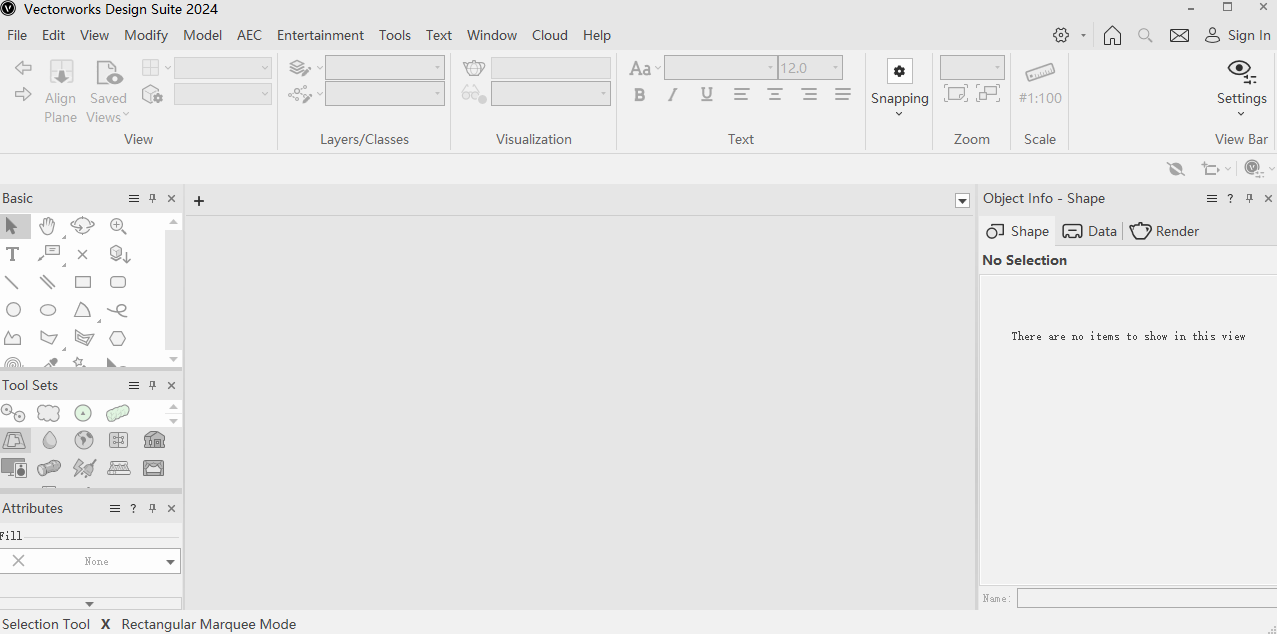Open the font size 12.0 dropdown
The width and height of the screenshot is (1277, 634).
(810, 68)
